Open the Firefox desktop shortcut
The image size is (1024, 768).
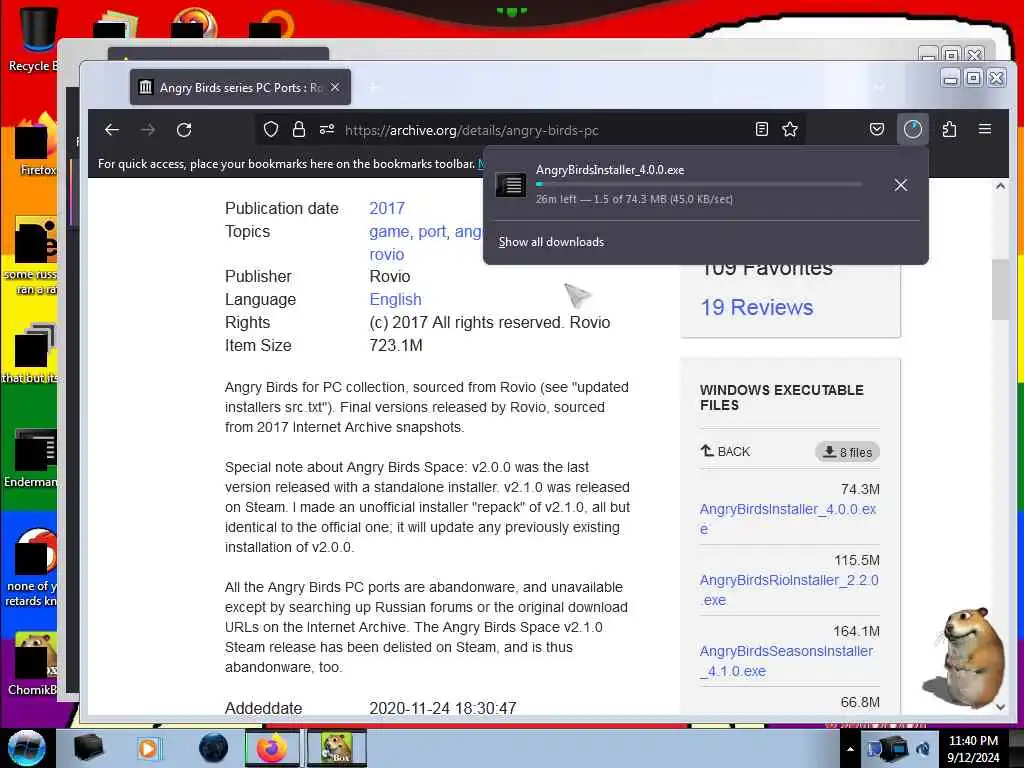pos(35,145)
